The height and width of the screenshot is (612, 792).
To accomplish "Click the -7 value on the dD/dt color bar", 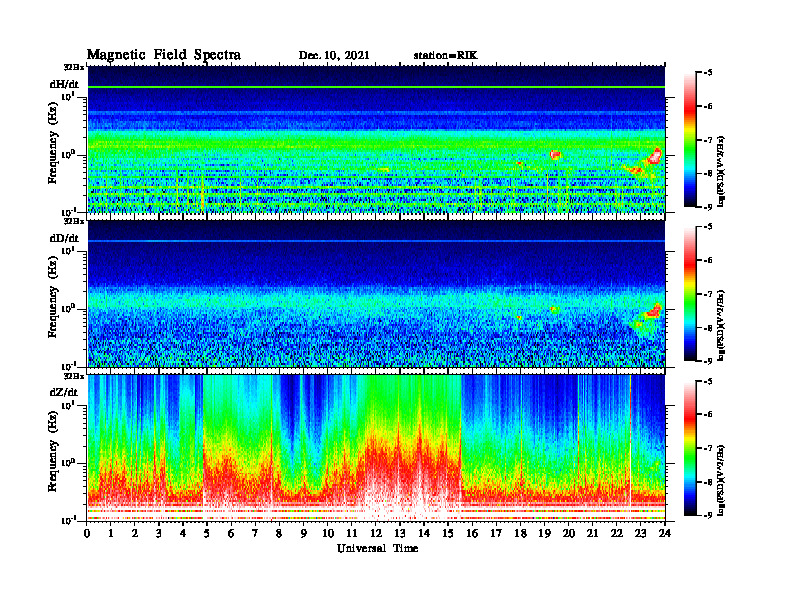I will point(708,294).
